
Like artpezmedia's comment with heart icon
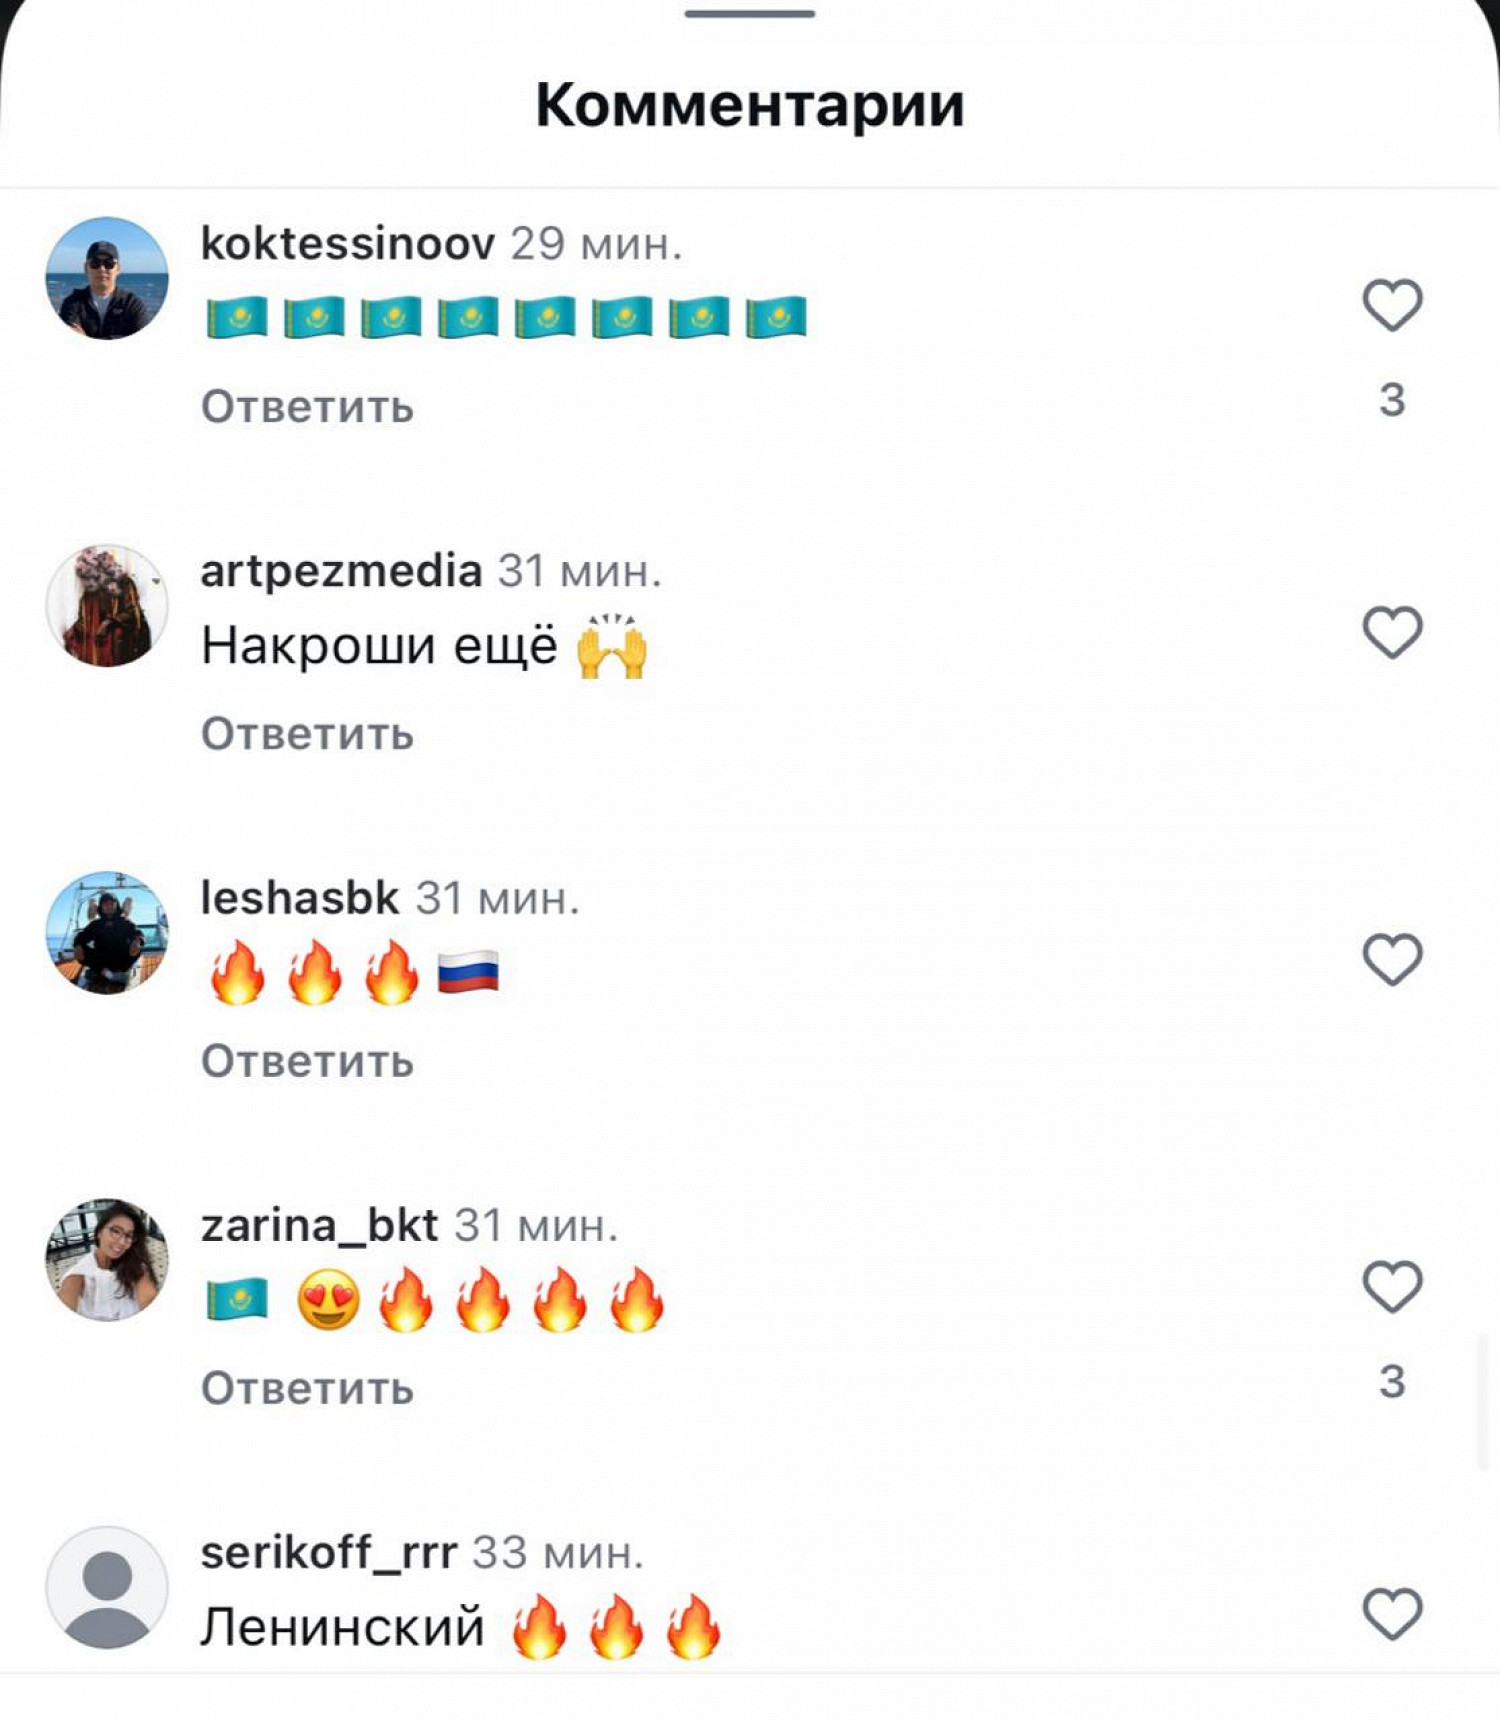[1392, 632]
